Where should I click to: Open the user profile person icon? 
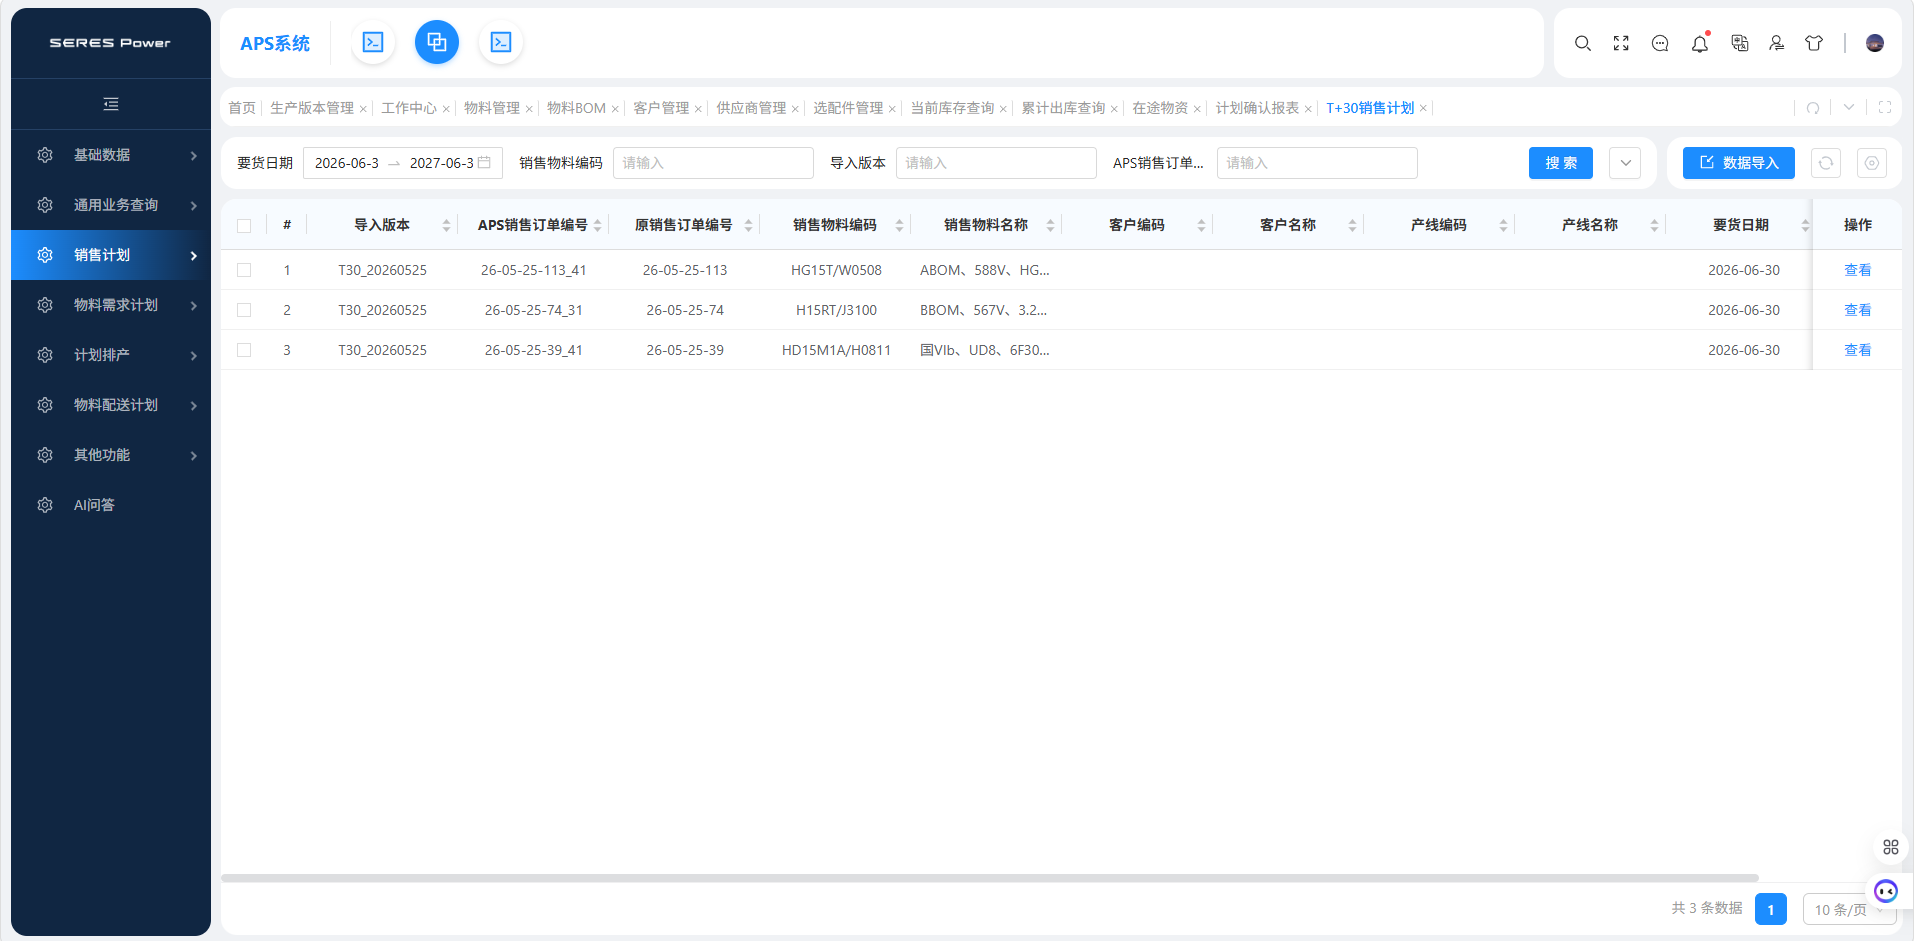1777,43
